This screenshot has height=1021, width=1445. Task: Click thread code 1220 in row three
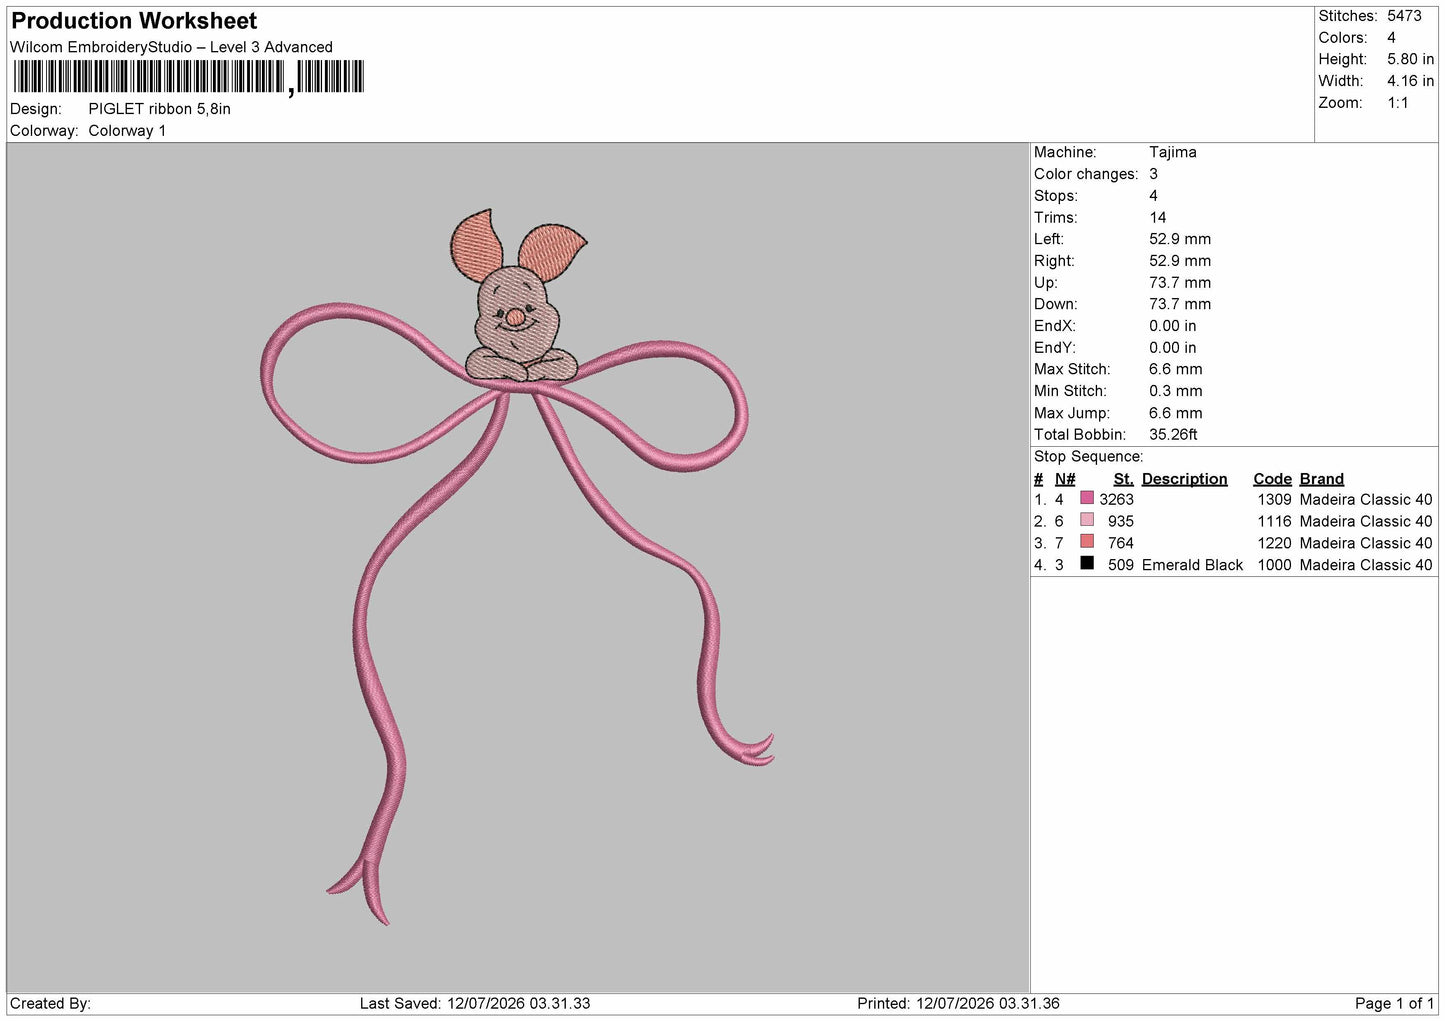coord(1274,544)
